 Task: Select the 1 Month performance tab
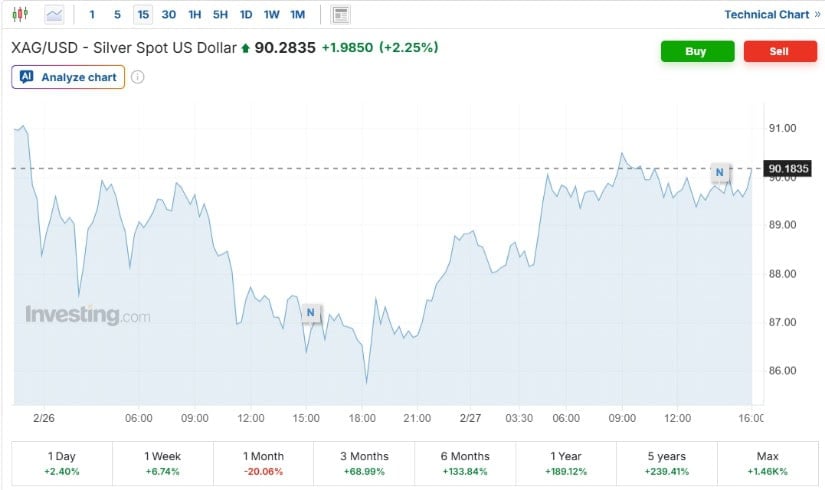263,462
